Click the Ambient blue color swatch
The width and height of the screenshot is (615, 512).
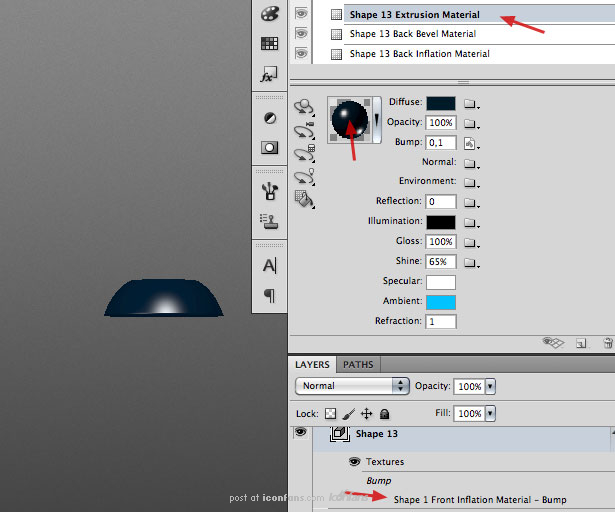point(441,302)
